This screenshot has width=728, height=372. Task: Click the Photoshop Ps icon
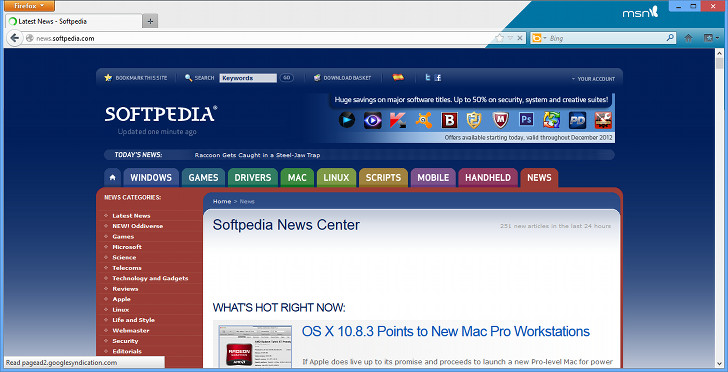point(526,120)
